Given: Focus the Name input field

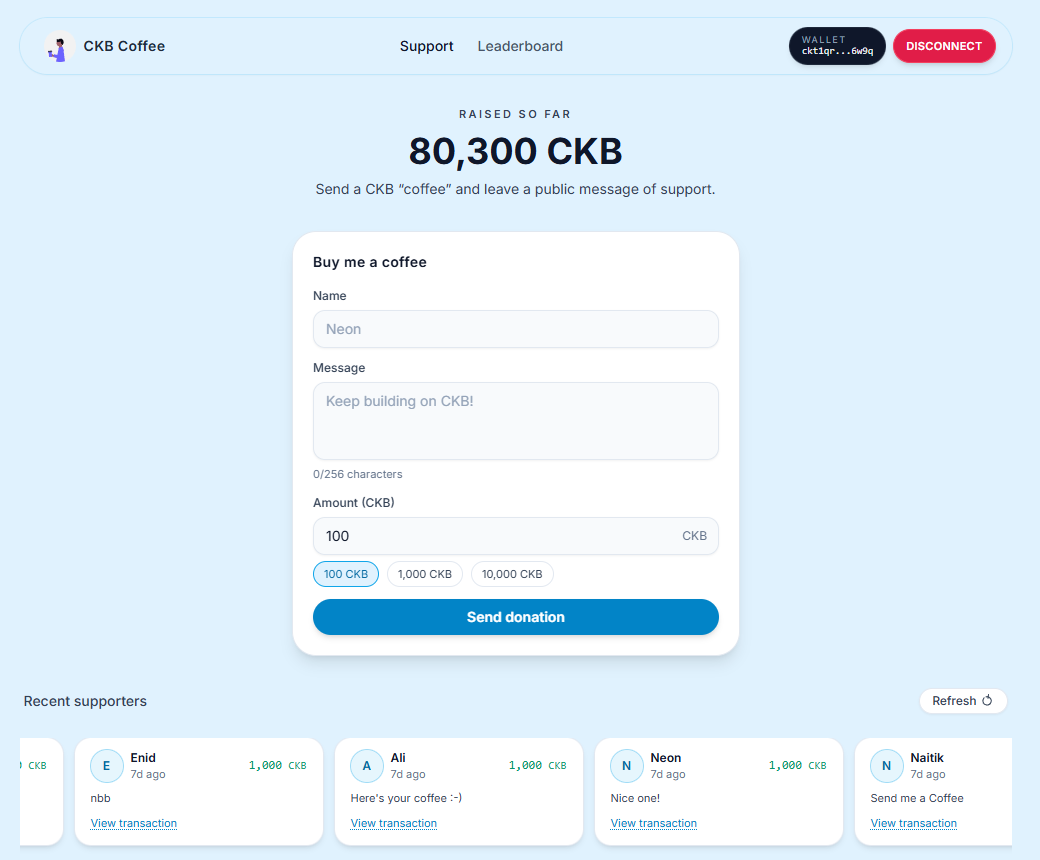Looking at the screenshot, I should point(516,329).
